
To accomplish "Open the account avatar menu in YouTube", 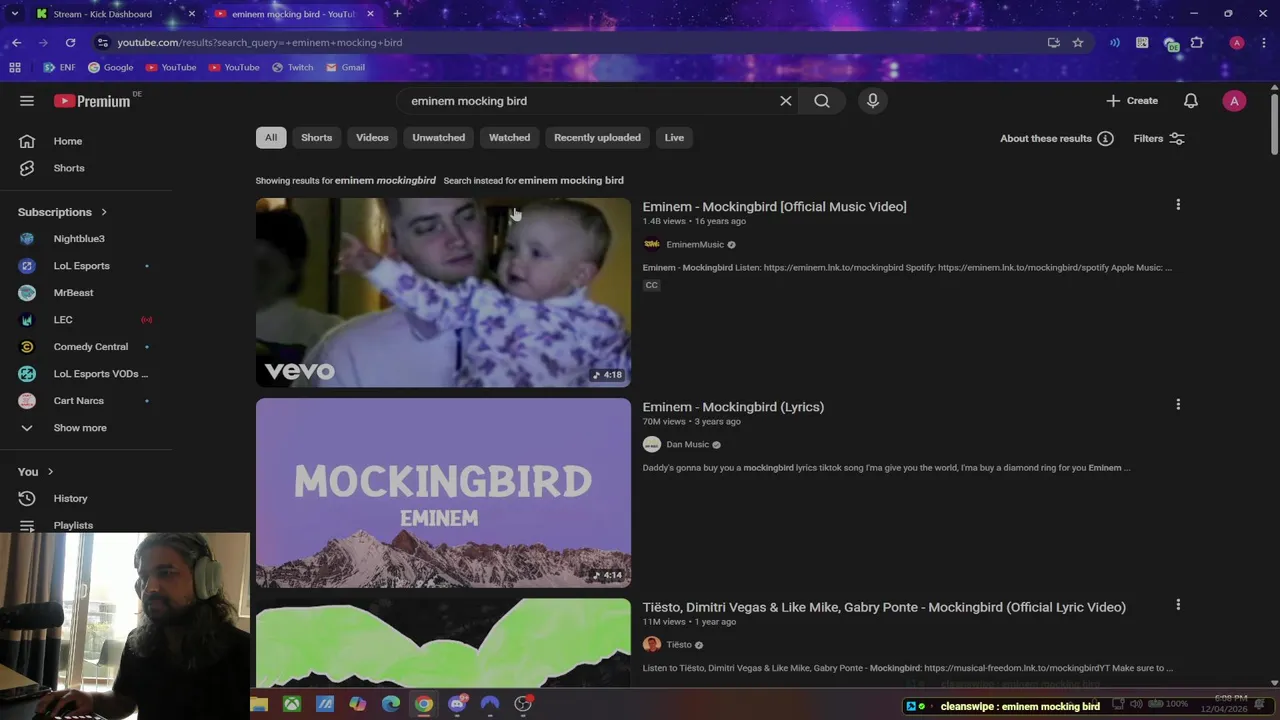I will (x=1234, y=101).
